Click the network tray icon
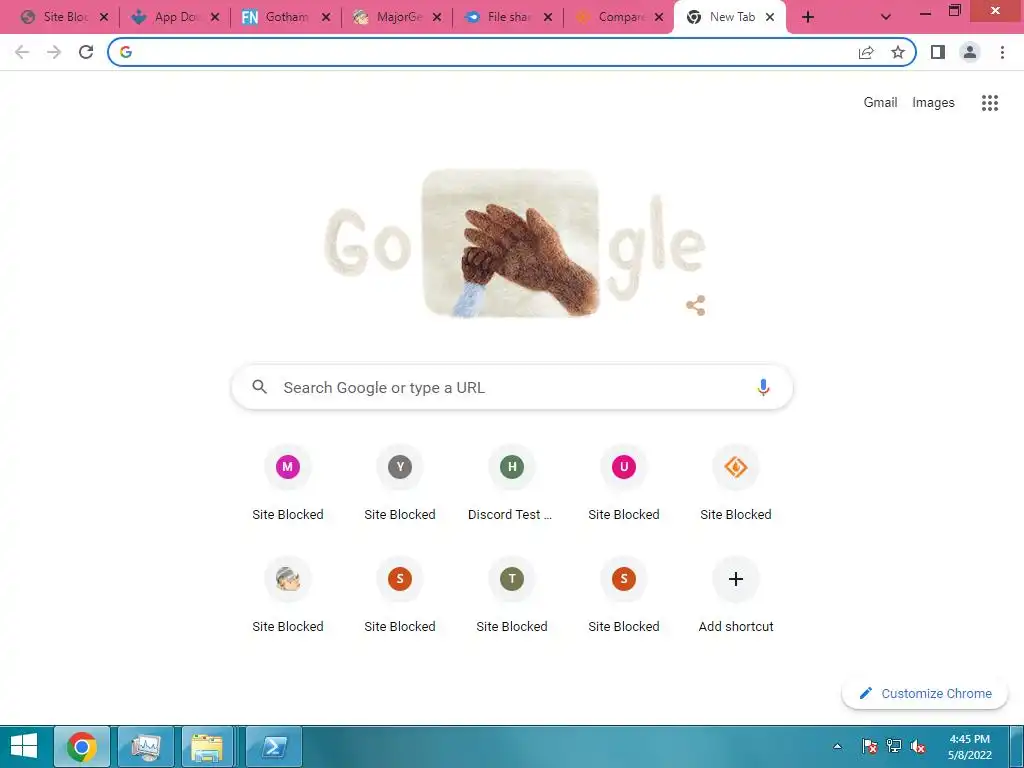Image resolution: width=1024 pixels, height=768 pixels. click(893, 746)
